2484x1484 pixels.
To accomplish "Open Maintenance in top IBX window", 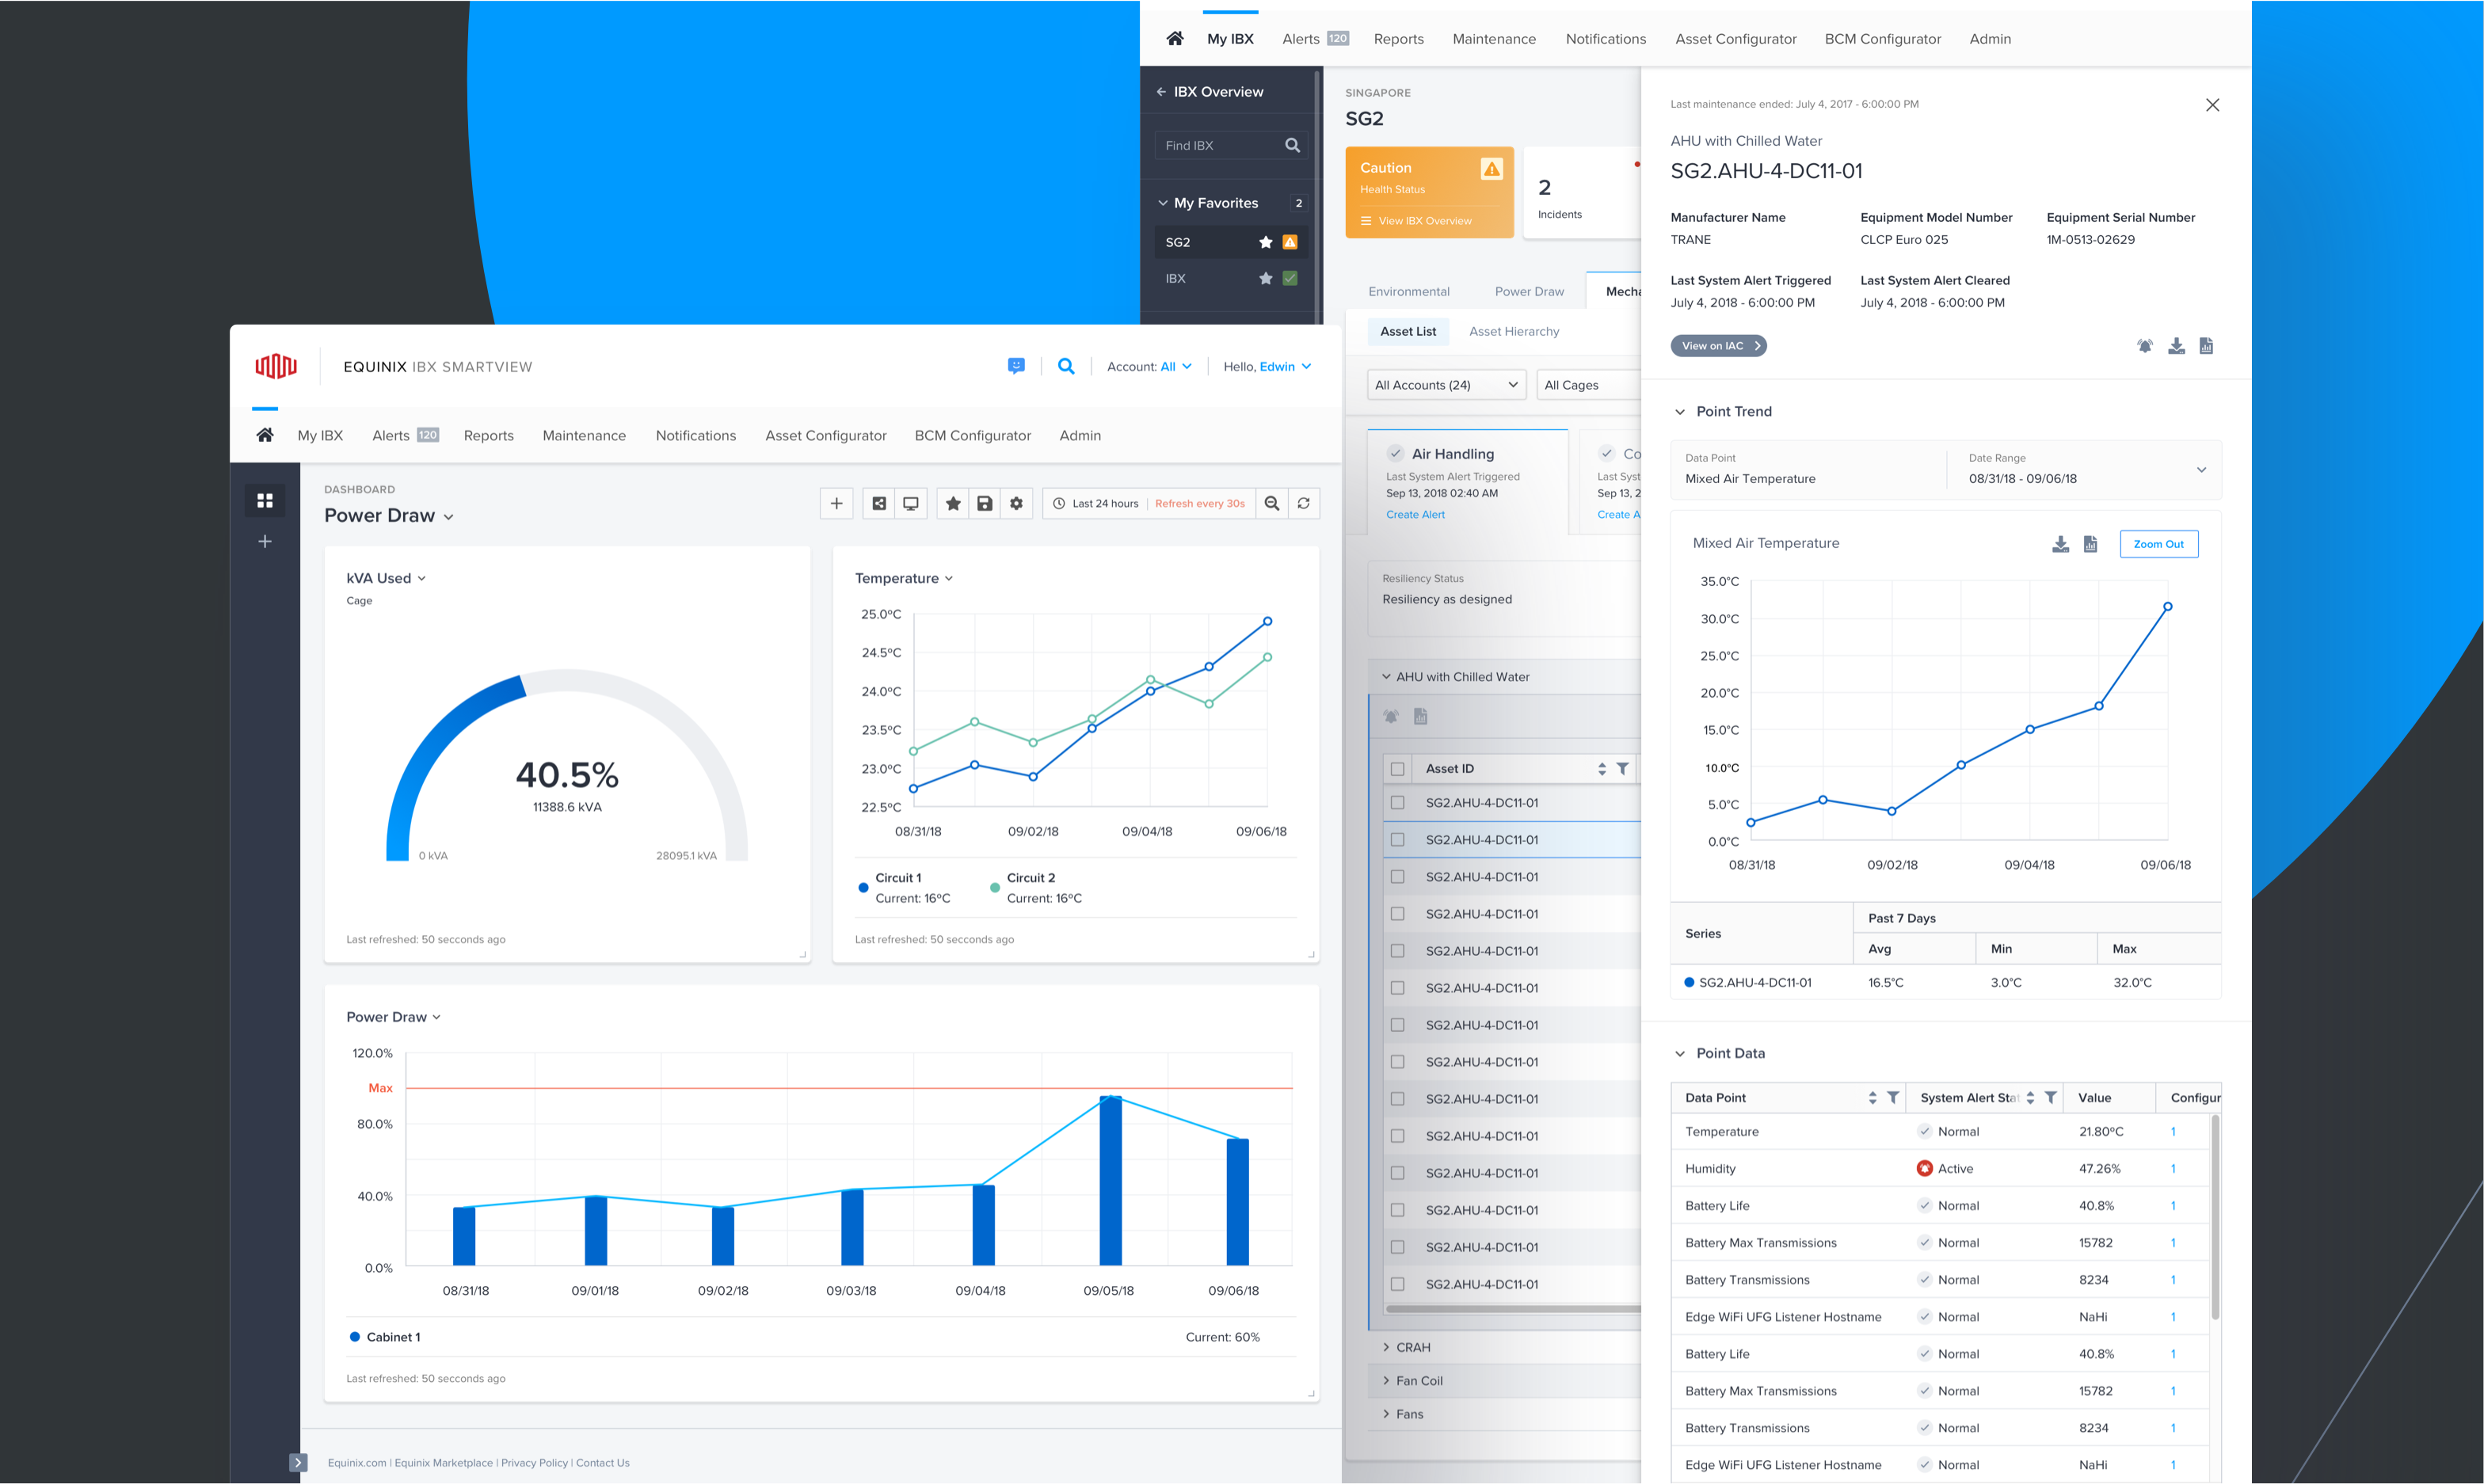I will coord(1494,39).
